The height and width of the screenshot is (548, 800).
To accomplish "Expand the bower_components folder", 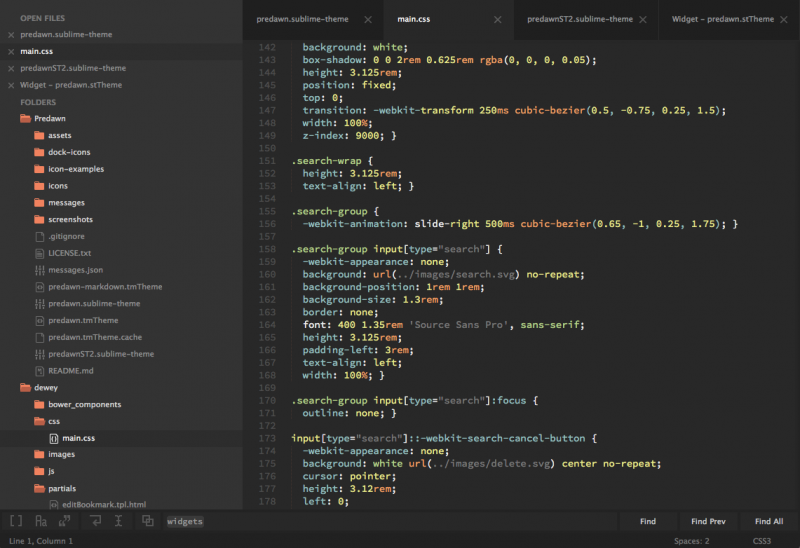I will tap(39, 405).
